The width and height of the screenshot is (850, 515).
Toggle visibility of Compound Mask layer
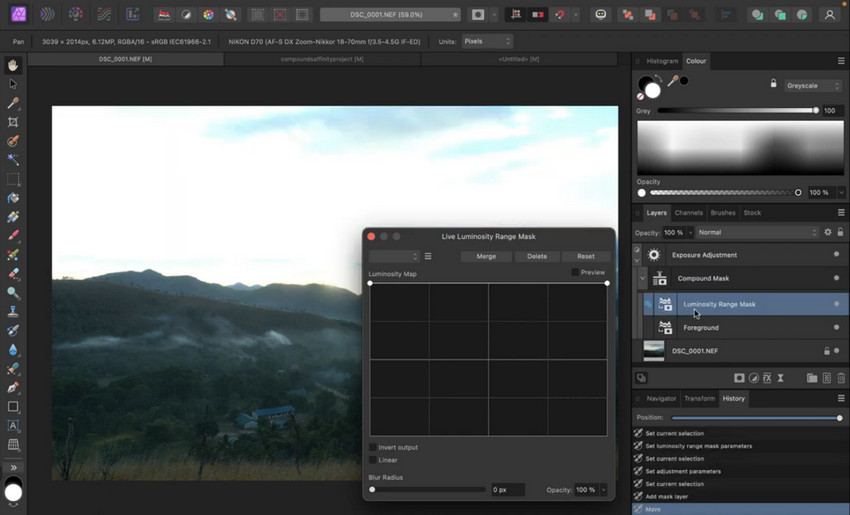[x=836, y=278]
